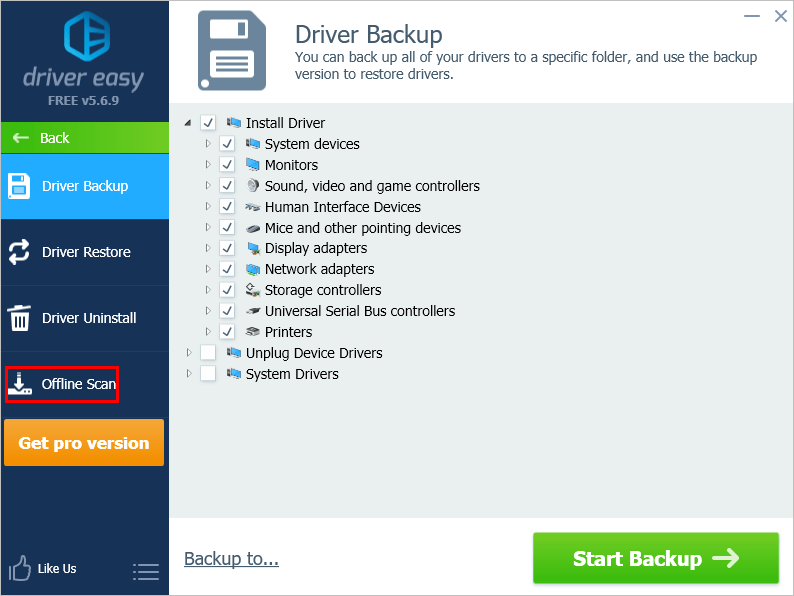Click the Start Backup button
Viewport: 794px width, 596px height.
656,558
